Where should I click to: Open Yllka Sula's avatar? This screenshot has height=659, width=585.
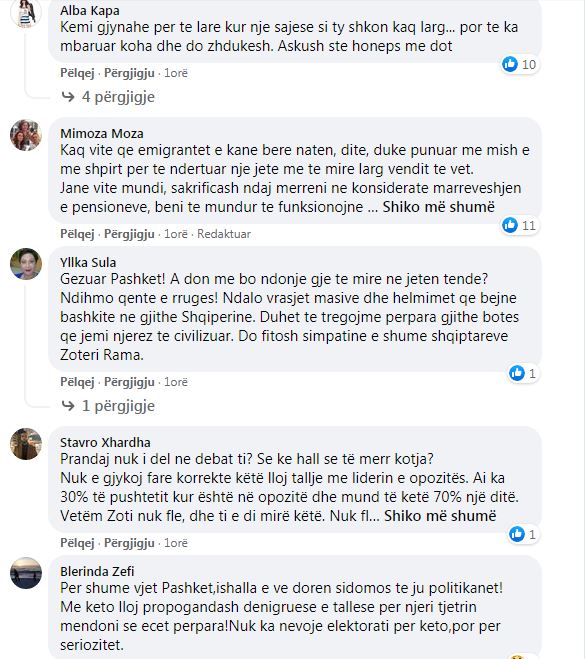pyautogui.click(x=26, y=264)
